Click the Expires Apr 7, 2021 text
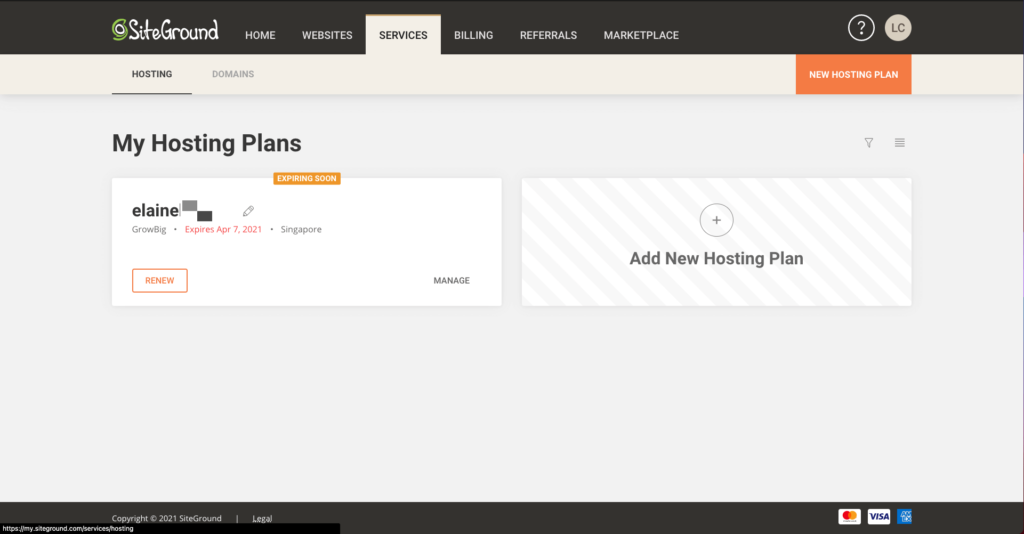 point(223,229)
